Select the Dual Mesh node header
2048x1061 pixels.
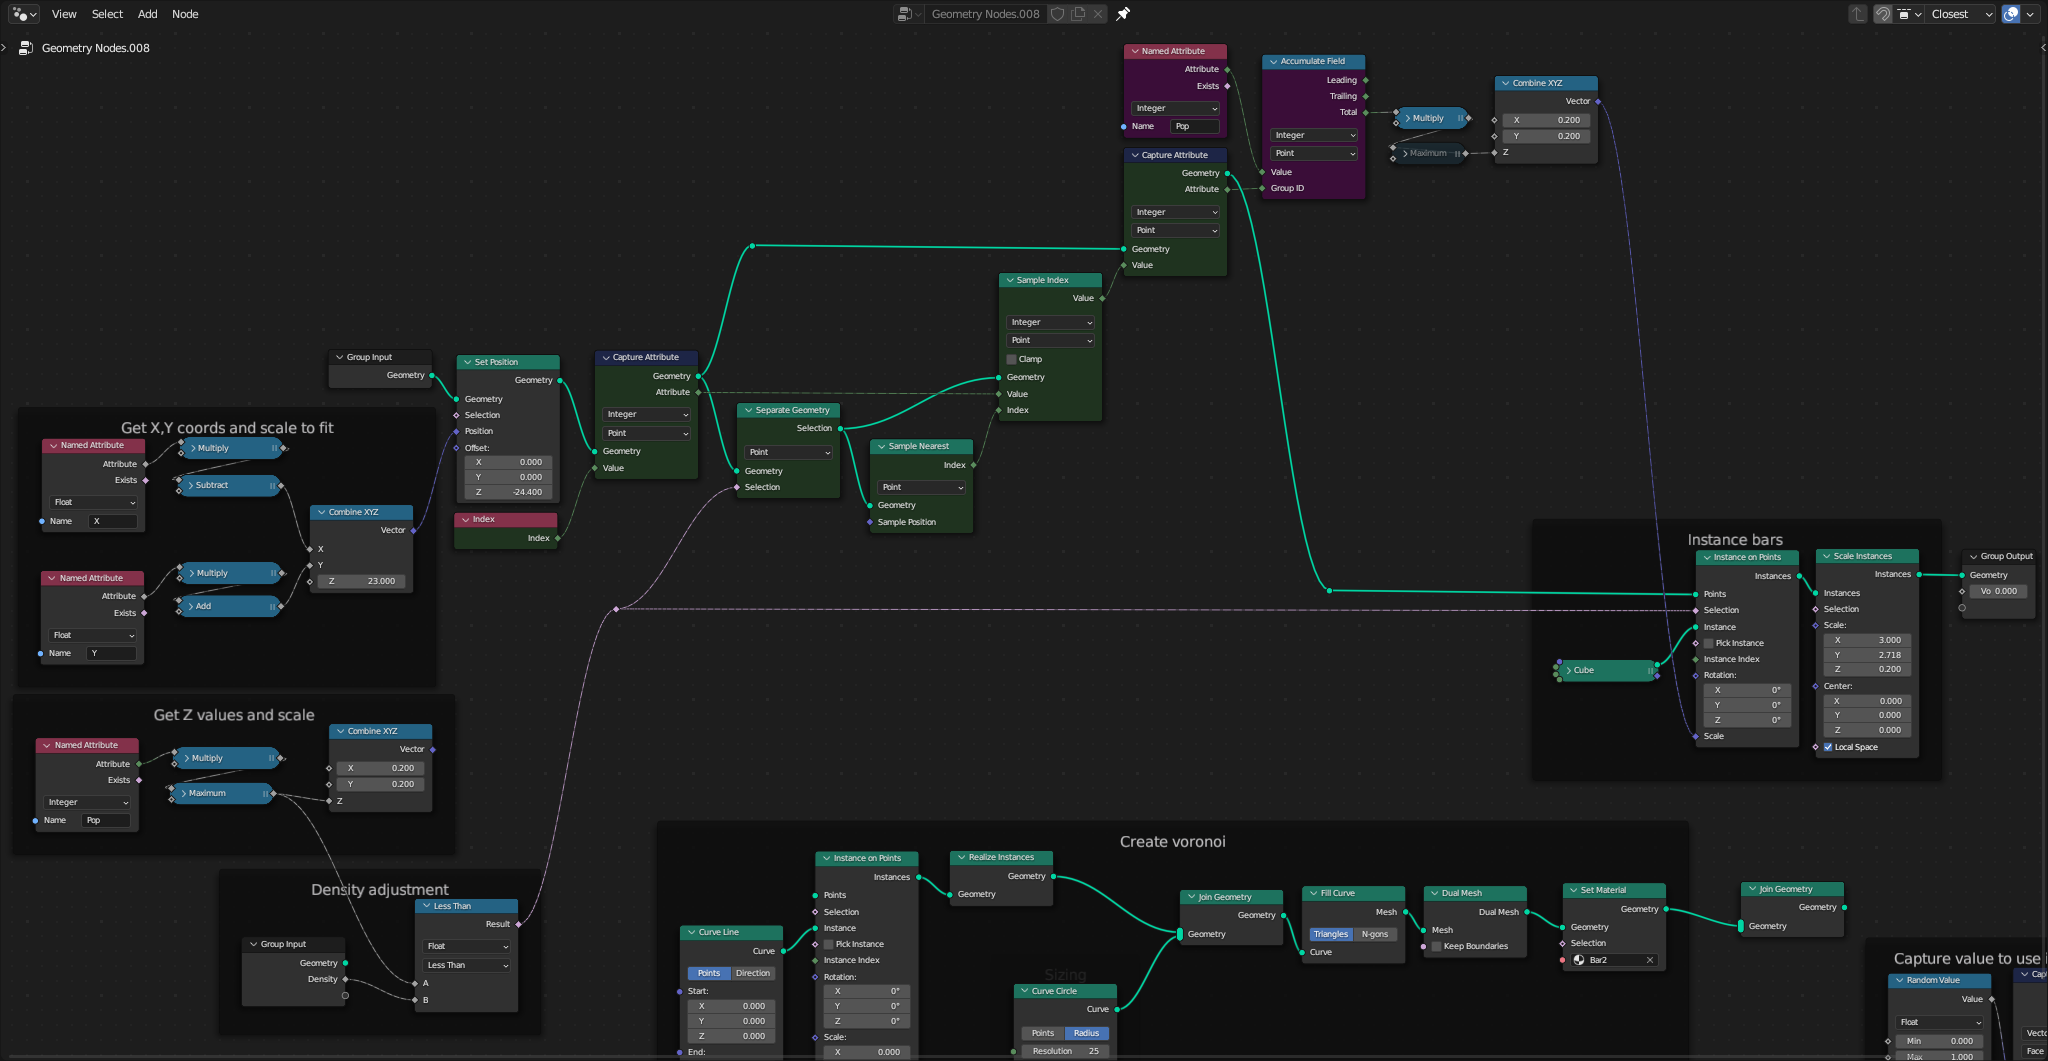pyautogui.click(x=1474, y=893)
